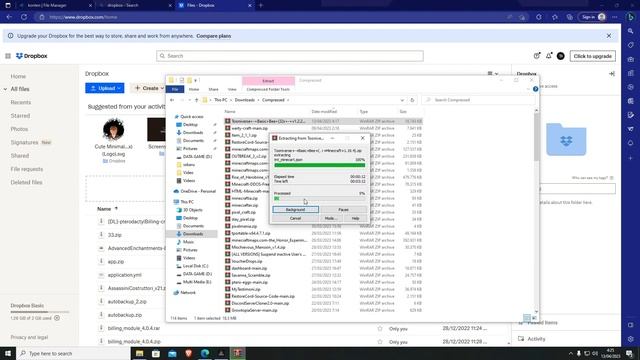Open Create dropdown in Dropbox
Viewport: 640px width, 360px height.
tap(149, 88)
